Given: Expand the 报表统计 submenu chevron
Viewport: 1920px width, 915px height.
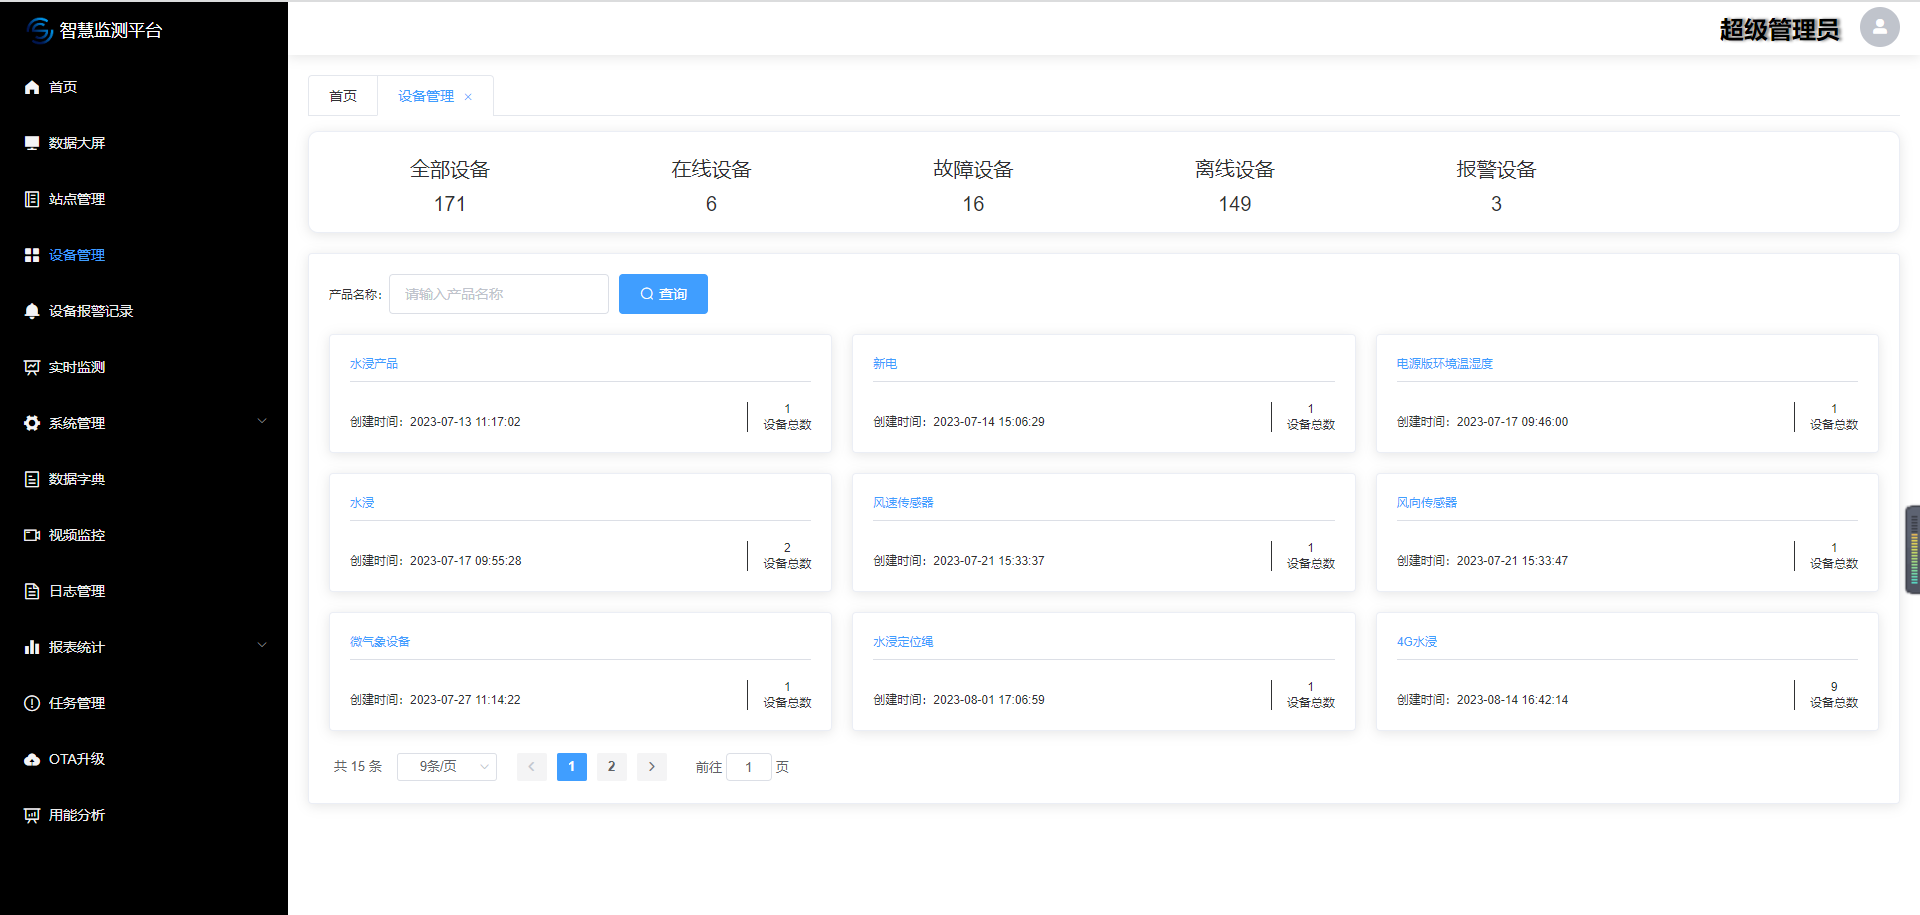Looking at the screenshot, I should point(262,645).
